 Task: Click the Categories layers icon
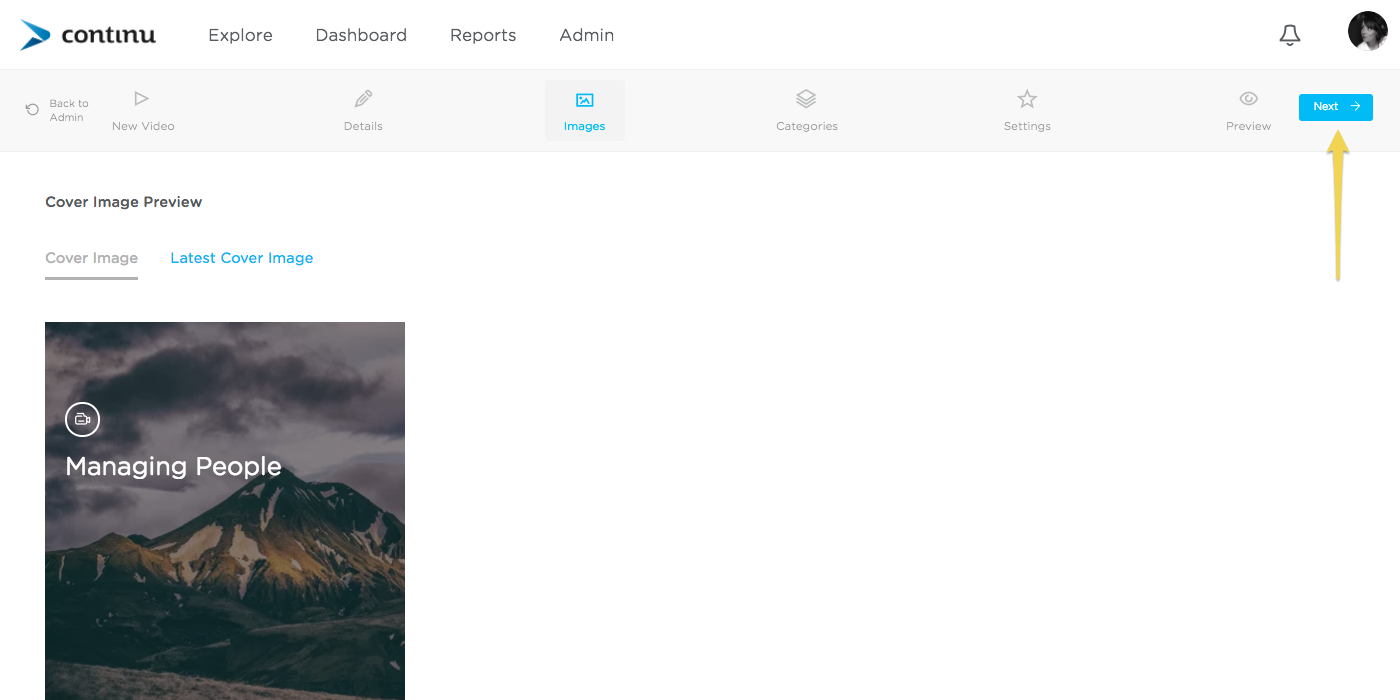point(806,98)
